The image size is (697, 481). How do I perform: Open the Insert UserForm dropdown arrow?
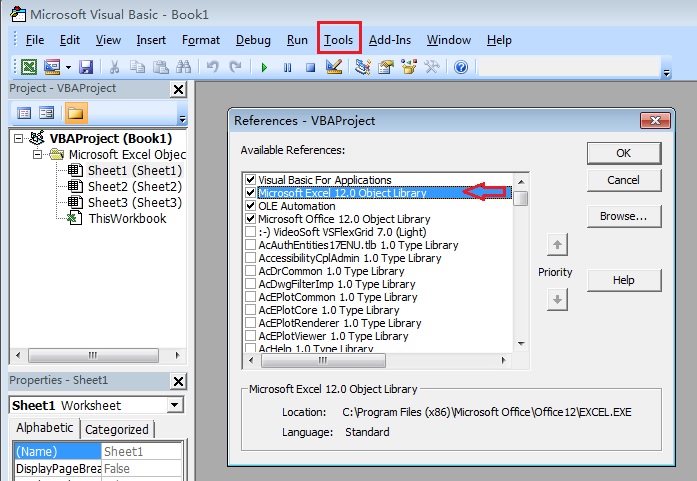tap(68, 68)
